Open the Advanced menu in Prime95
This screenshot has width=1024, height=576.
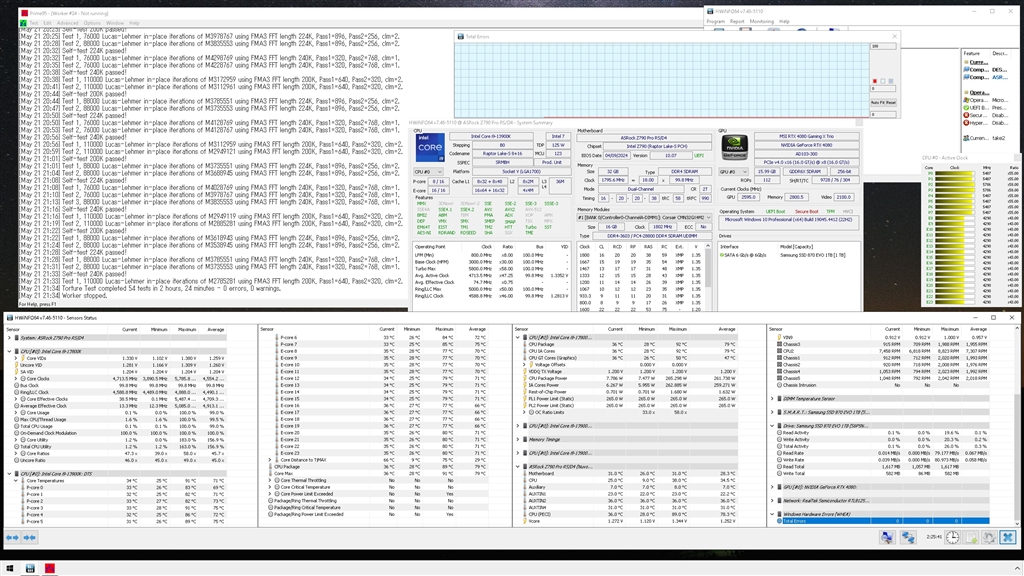pyautogui.click(x=67, y=22)
